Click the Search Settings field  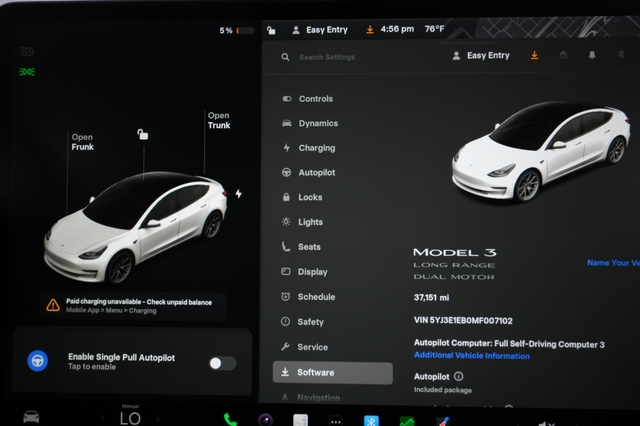click(327, 57)
